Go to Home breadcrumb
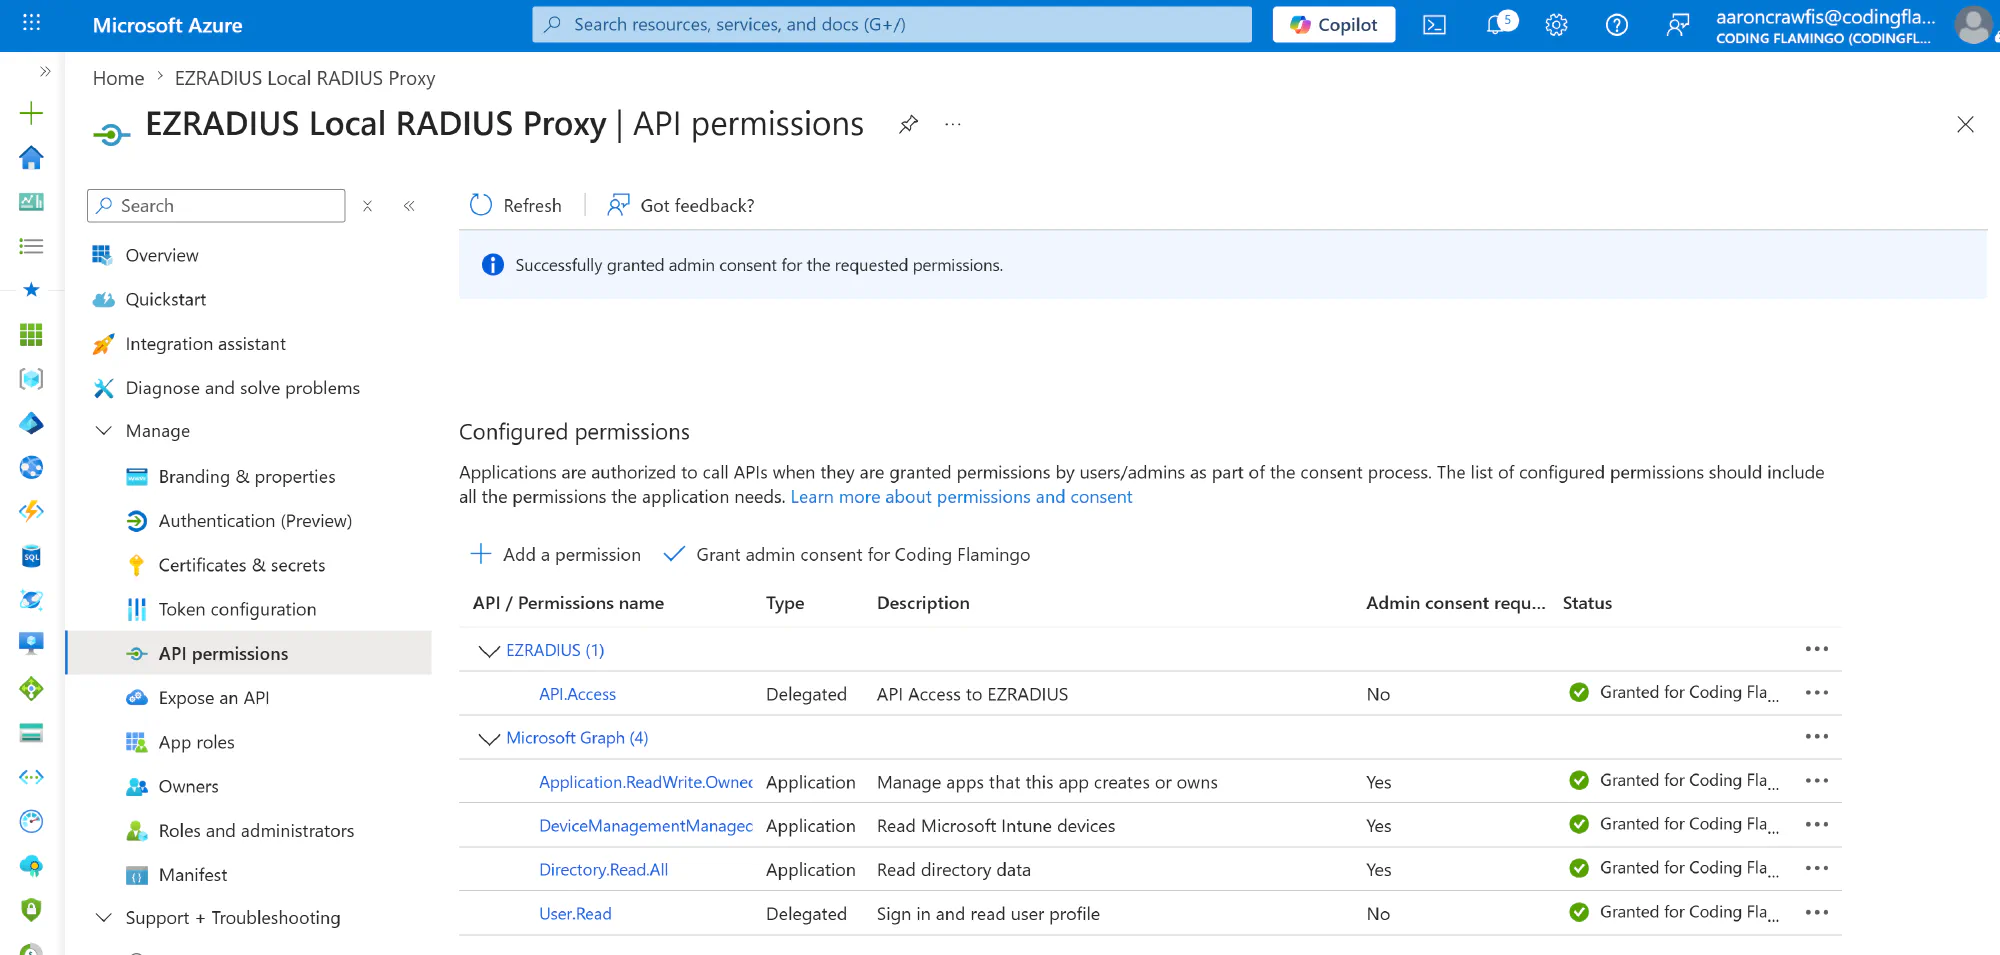 tap(118, 78)
